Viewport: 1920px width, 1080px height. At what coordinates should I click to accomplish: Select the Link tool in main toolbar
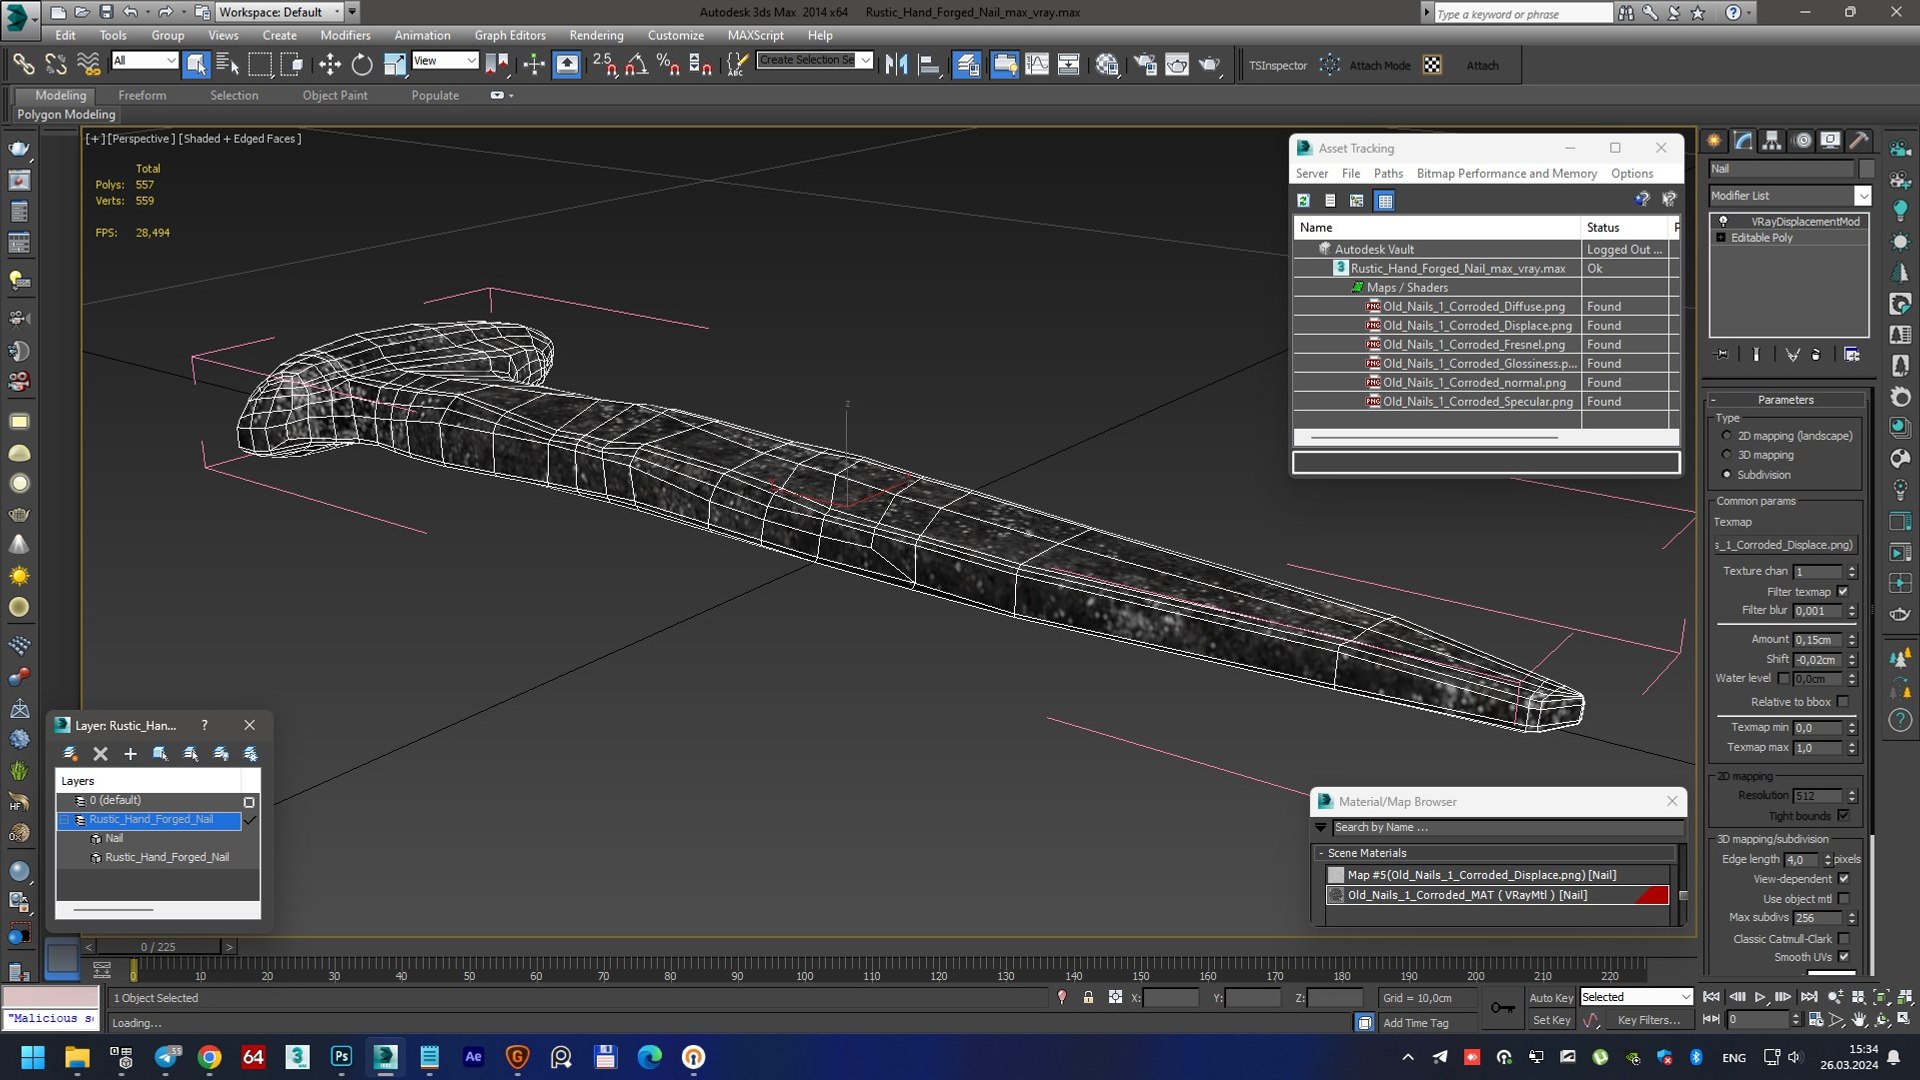(x=23, y=65)
